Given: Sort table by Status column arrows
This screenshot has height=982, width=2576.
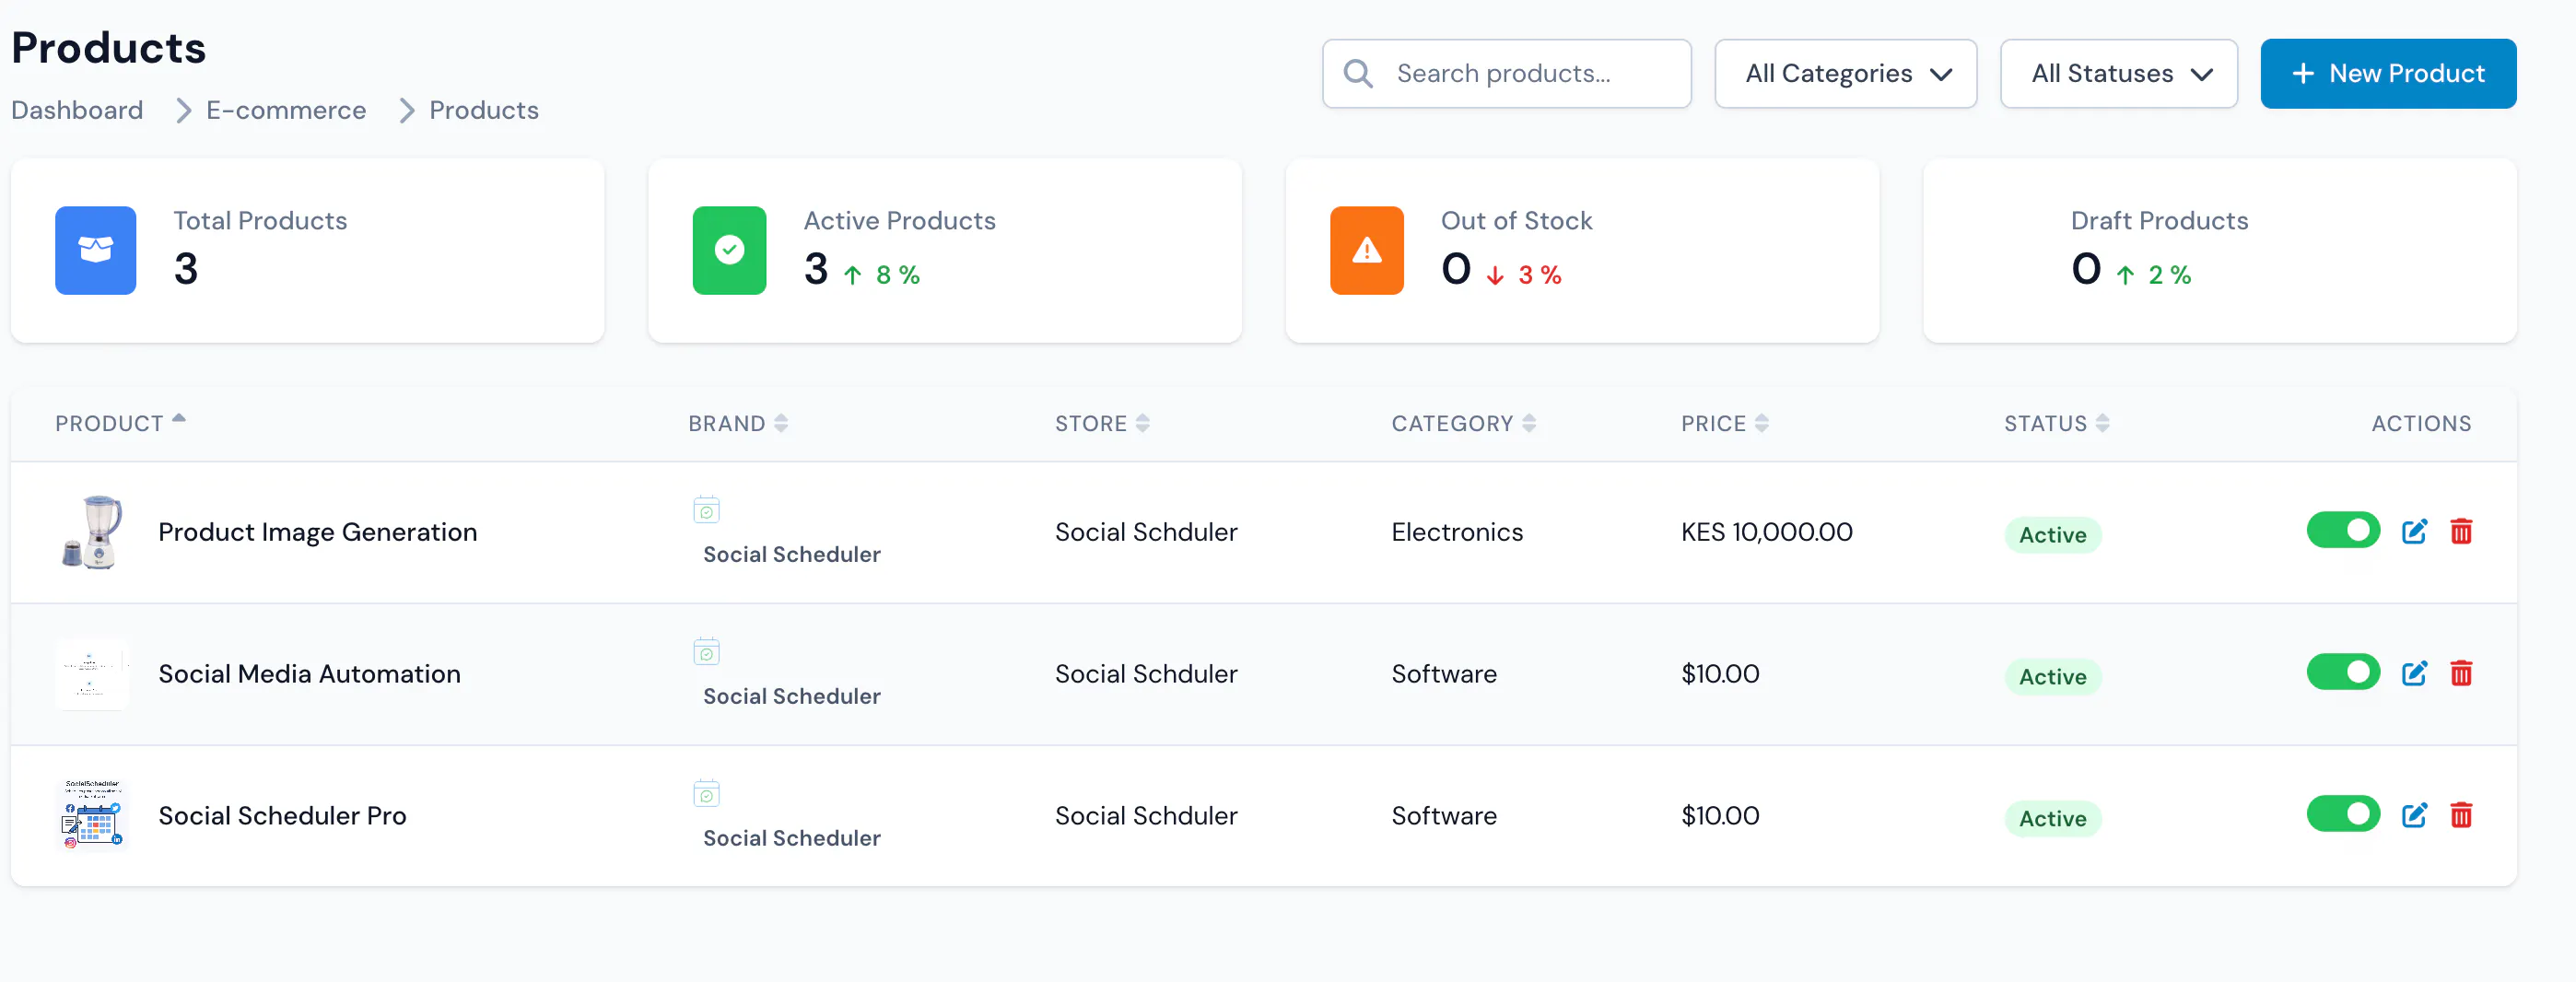Looking at the screenshot, I should pyautogui.click(x=2102, y=423).
